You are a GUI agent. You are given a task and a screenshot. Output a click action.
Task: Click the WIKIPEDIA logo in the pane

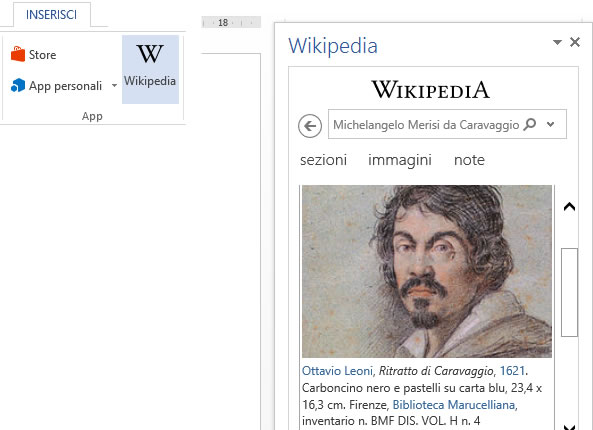pos(430,90)
